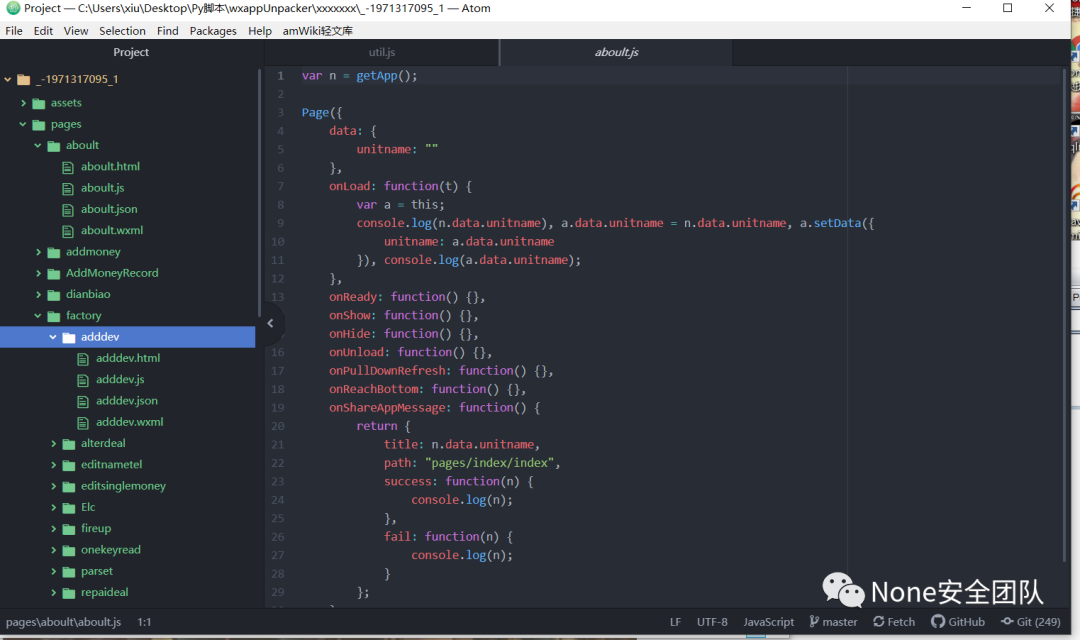Click the aboult.json file icon
The height and width of the screenshot is (640, 1080).
pyautogui.click(x=68, y=210)
